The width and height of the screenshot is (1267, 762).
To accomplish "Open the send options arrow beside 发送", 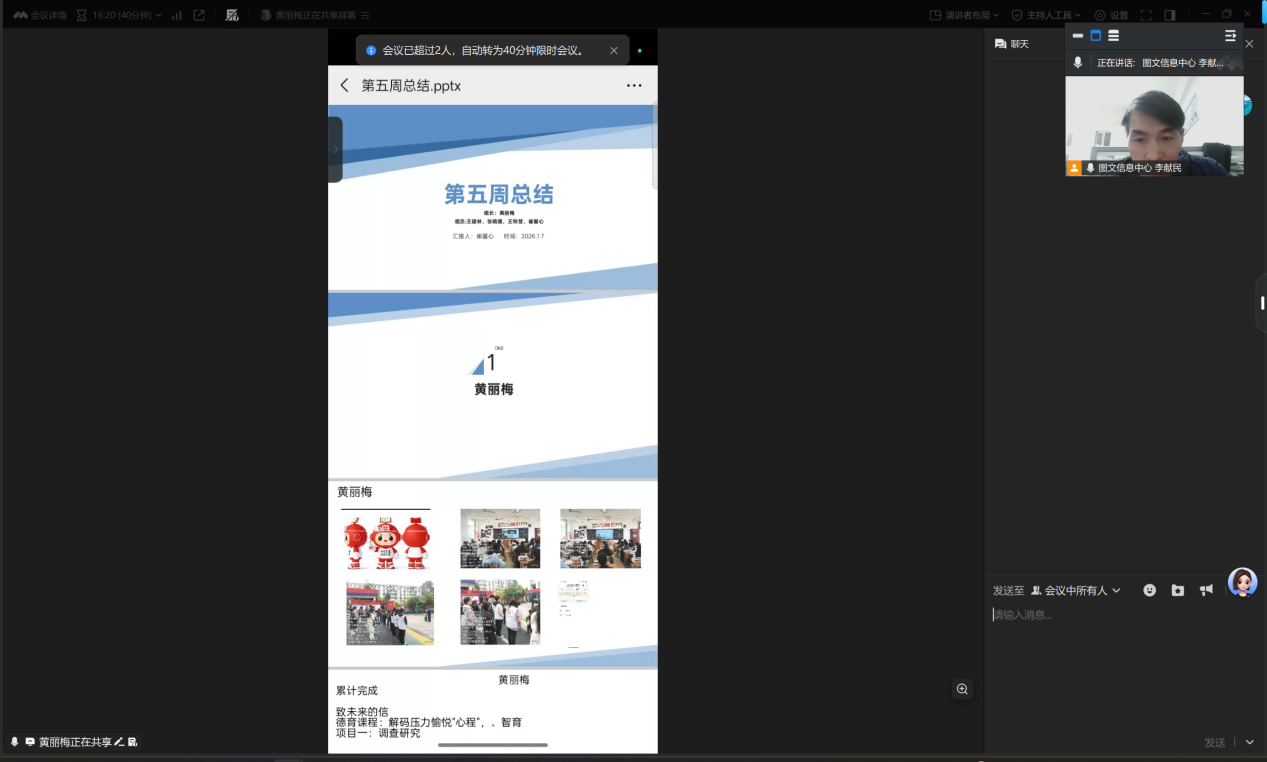I will click(x=1249, y=742).
